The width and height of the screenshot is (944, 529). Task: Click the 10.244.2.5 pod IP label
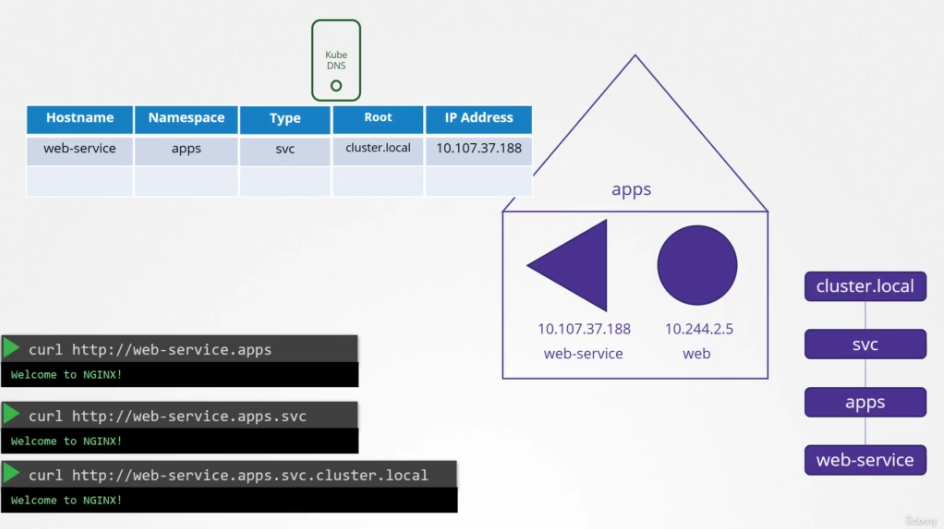click(699, 329)
